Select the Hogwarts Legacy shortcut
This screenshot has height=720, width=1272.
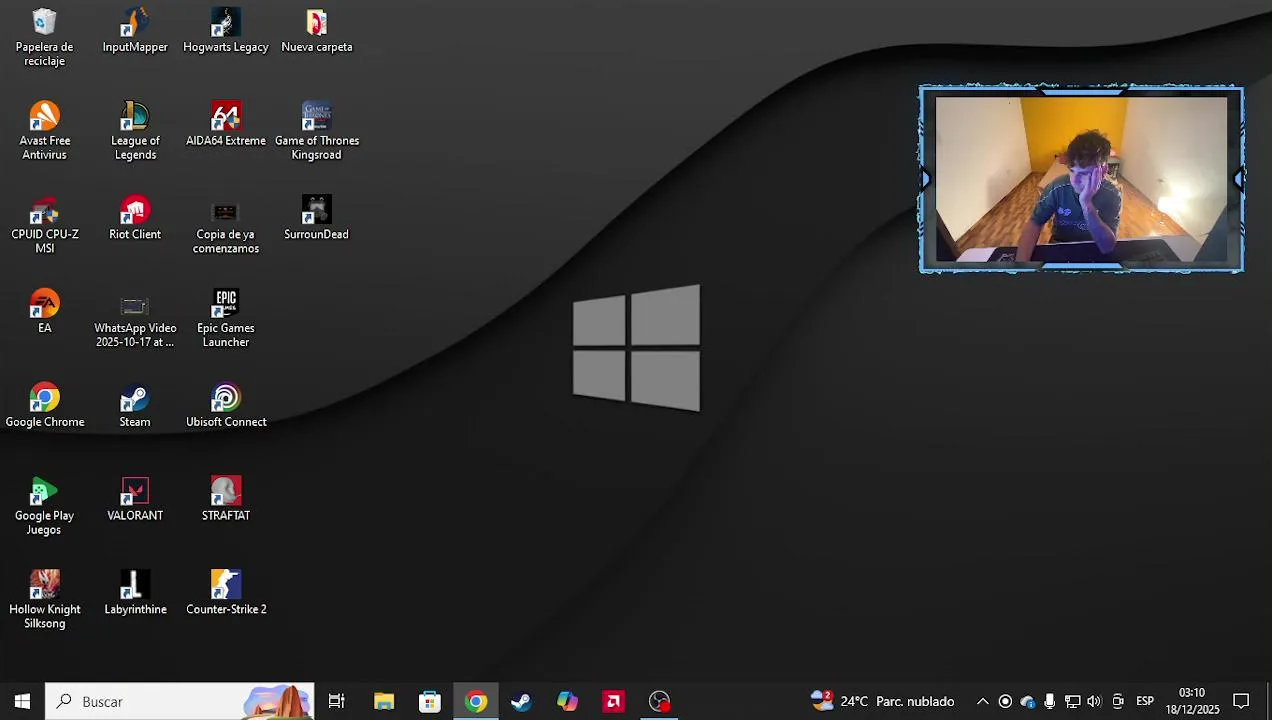[226, 31]
